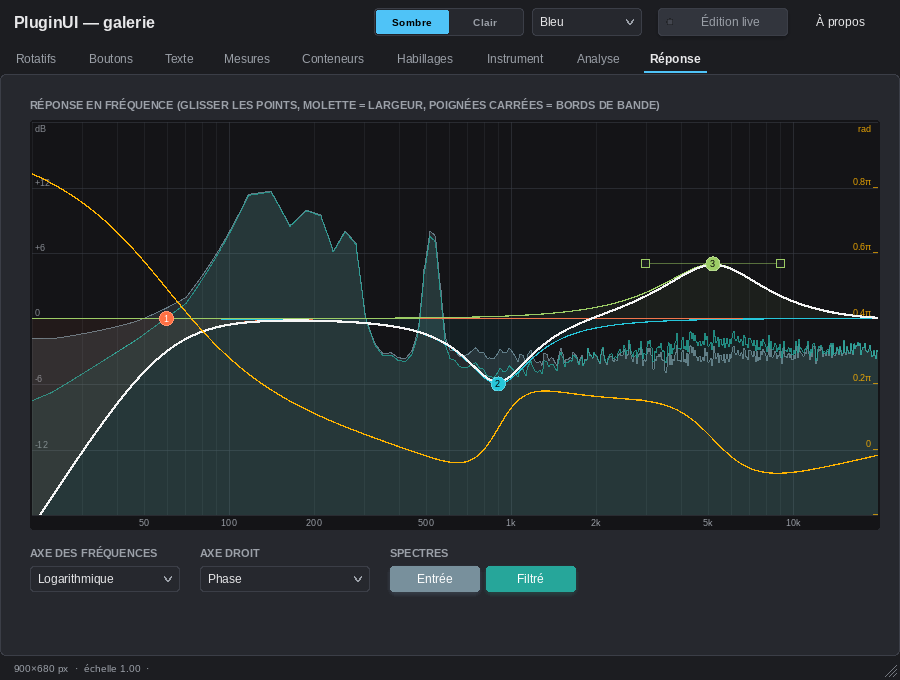Viewport: 900px width, 680px height.
Task: Click the left square band-edge handle of band 3
Action: coord(645,263)
